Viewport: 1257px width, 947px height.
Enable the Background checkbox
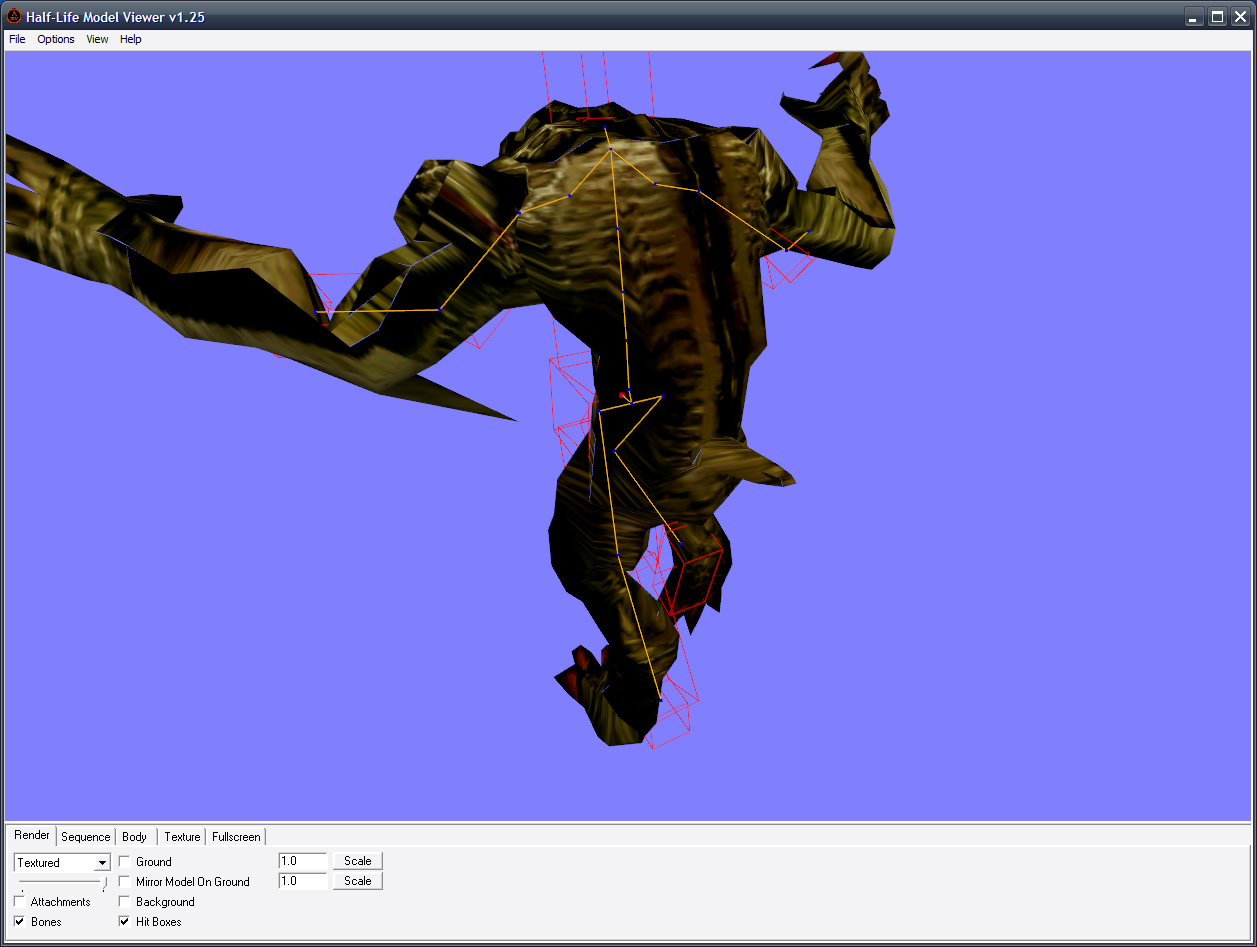pyautogui.click(x=124, y=901)
